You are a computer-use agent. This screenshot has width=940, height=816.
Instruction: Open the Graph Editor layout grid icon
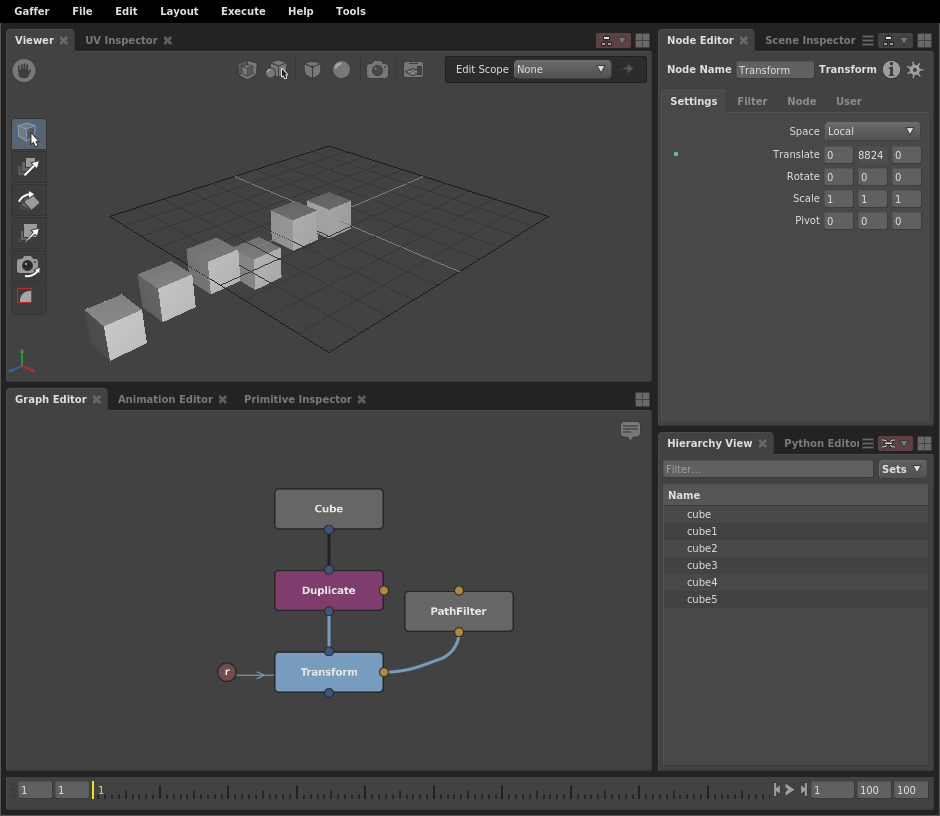pyautogui.click(x=642, y=399)
